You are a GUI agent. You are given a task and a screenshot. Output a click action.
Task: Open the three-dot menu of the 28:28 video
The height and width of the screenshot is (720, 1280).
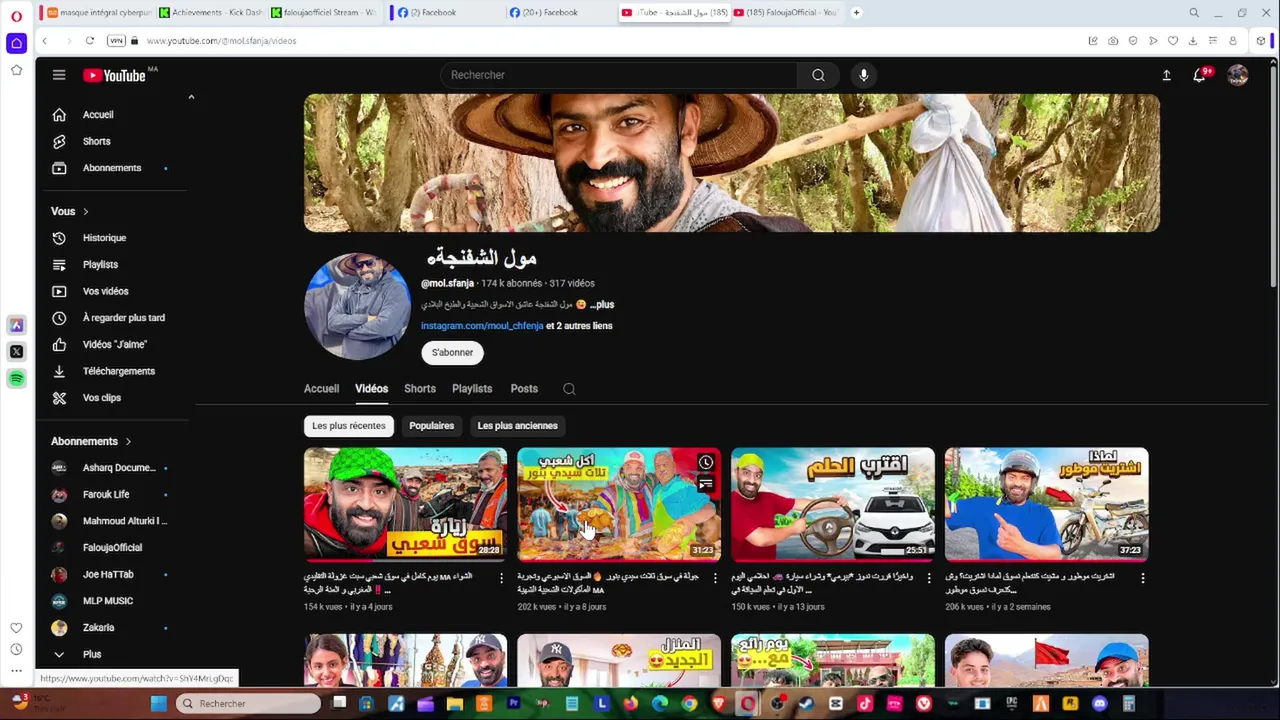pyautogui.click(x=502, y=578)
